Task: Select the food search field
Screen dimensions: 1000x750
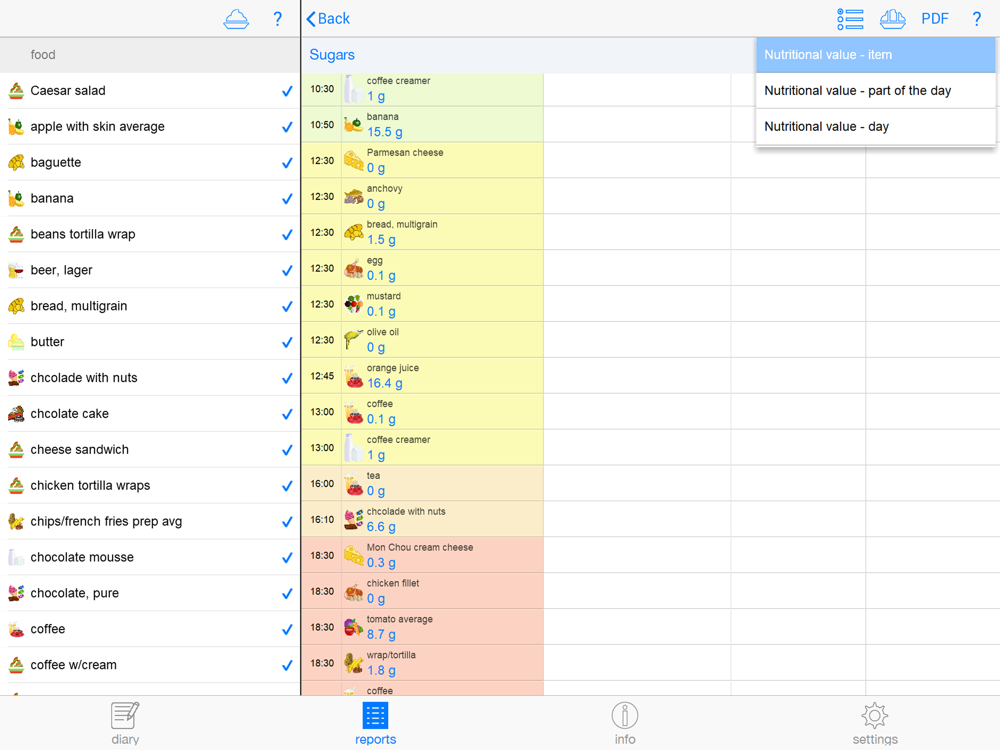Action: coord(150,55)
